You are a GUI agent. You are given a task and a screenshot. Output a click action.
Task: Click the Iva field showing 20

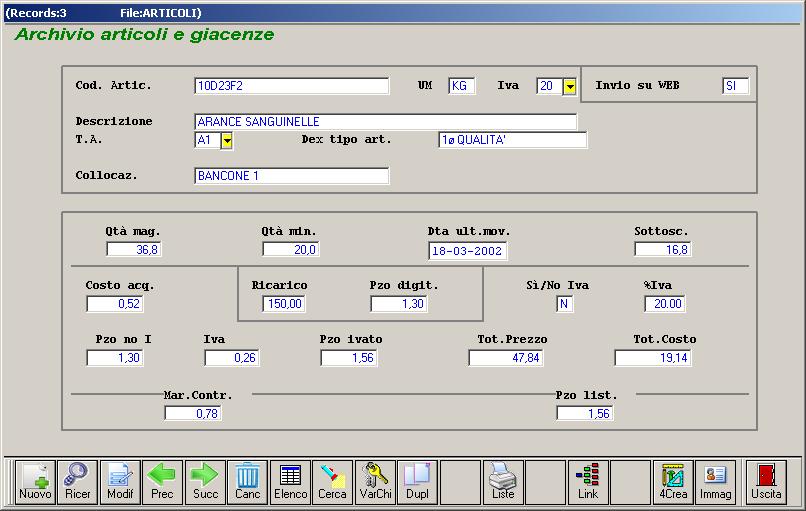click(x=549, y=86)
